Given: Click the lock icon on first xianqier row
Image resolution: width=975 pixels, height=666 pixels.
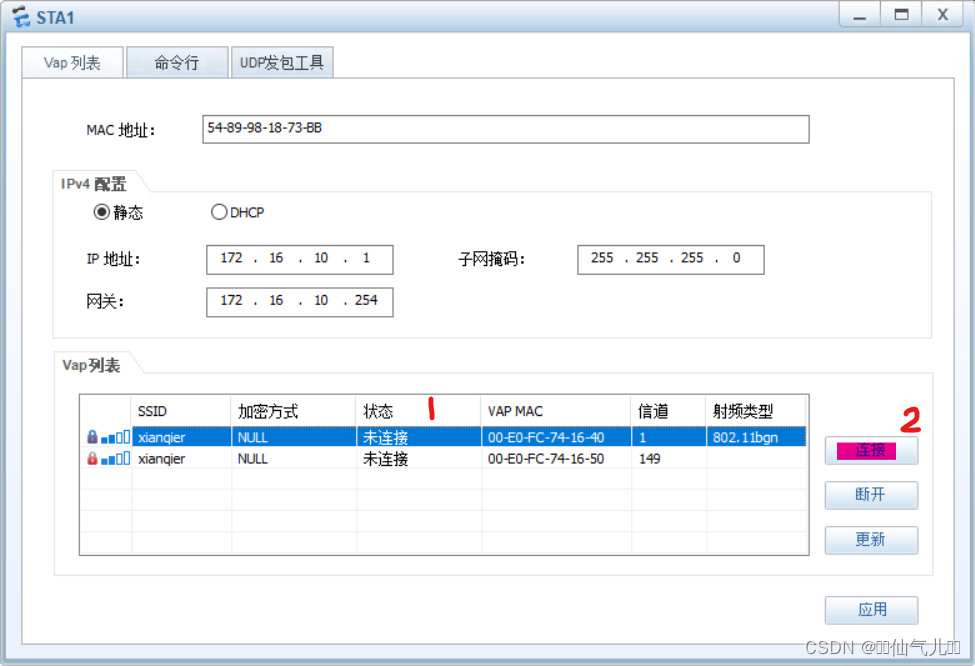Looking at the screenshot, I should pyautogui.click(x=92, y=436).
